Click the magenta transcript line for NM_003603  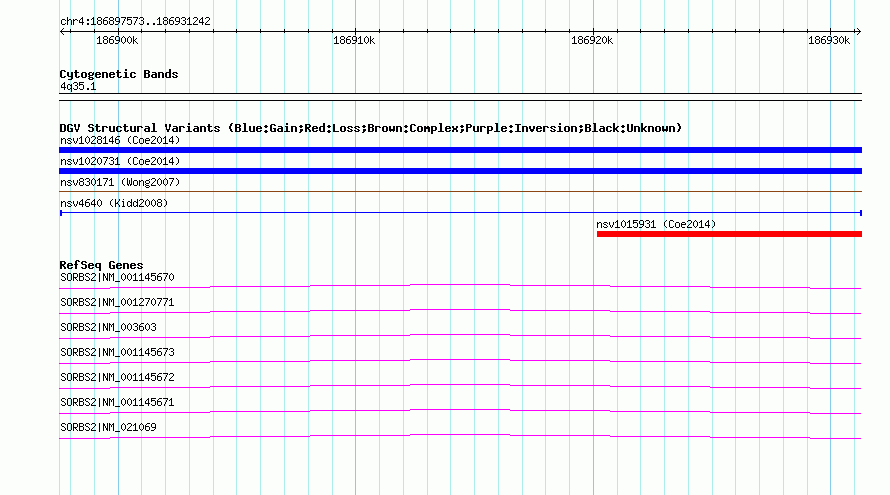460,336
